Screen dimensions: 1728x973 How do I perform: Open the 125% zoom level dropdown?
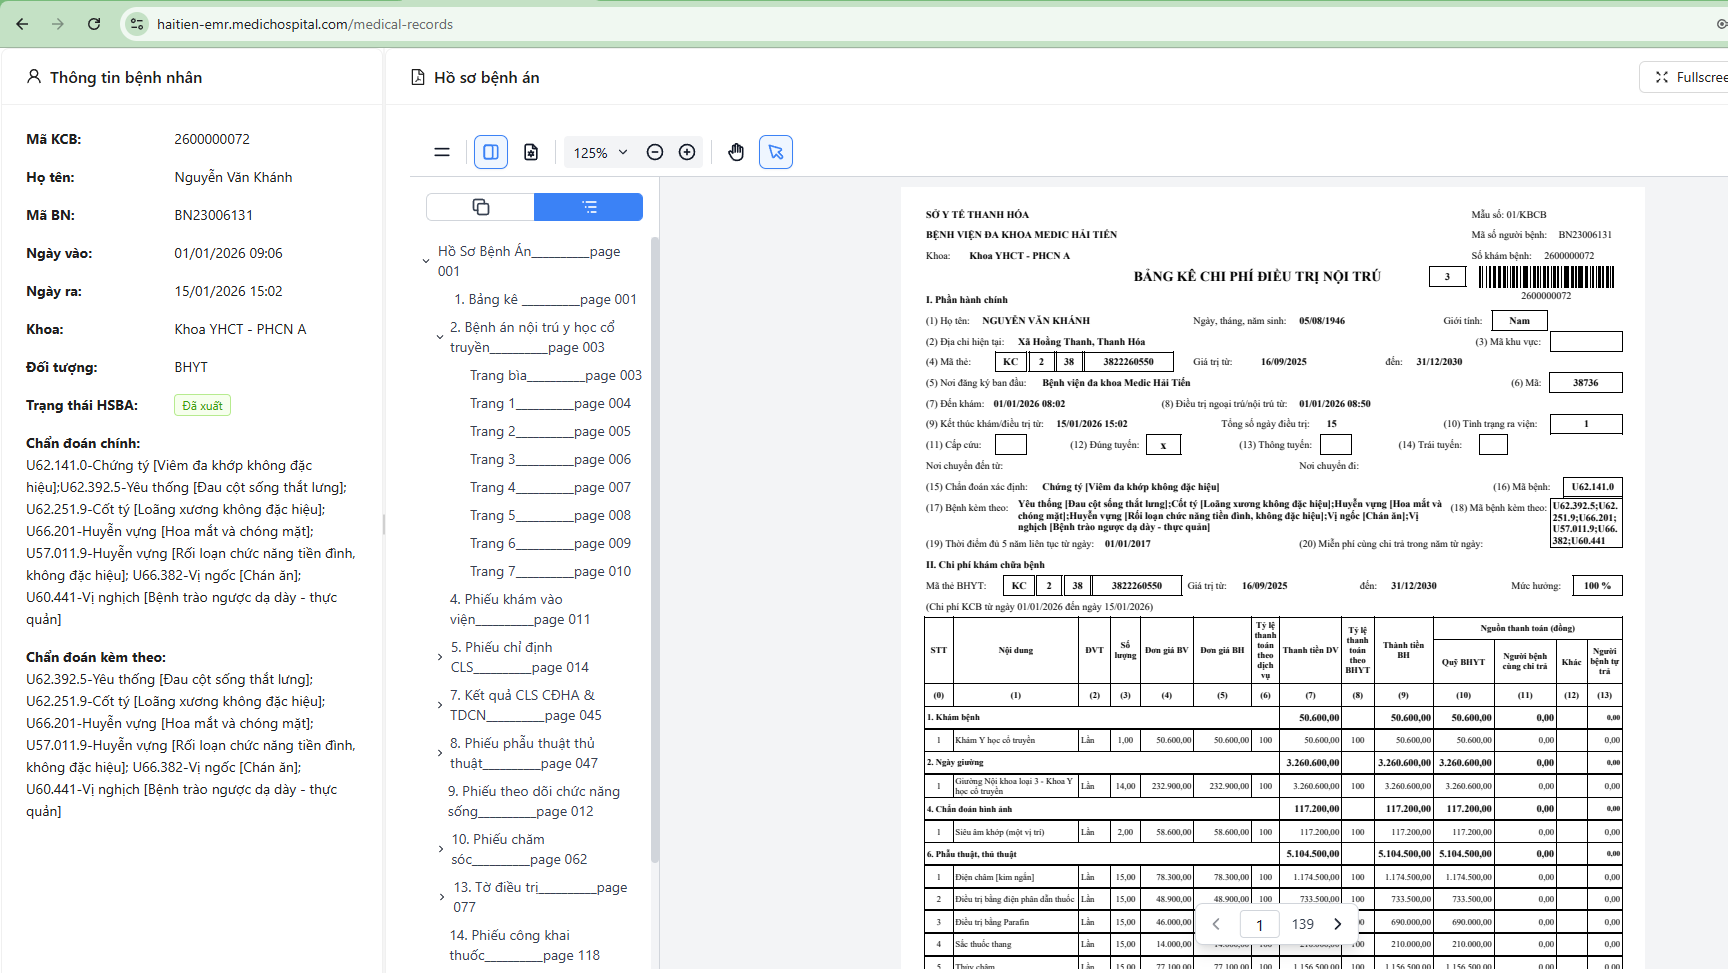pos(600,152)
